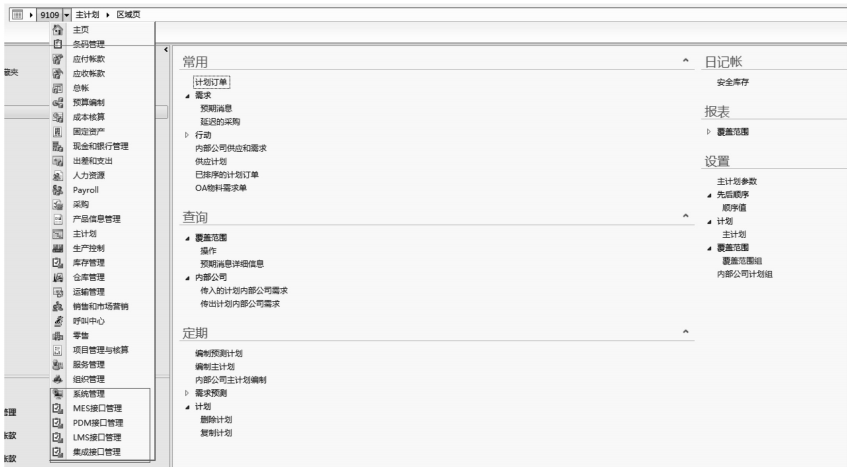The image size is (852, 470).
Task: Click 区域页 in the address breadcrumb
Action: click(129, 15)
